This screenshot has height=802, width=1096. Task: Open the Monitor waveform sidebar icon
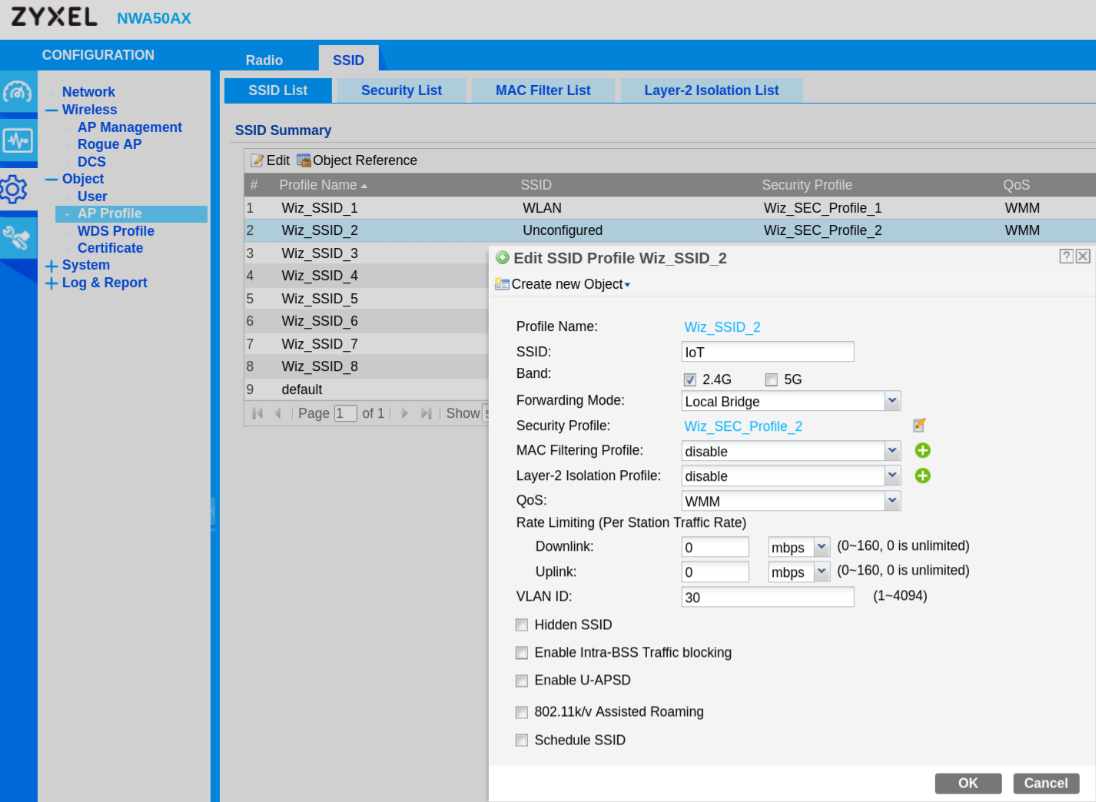click(17, 141)
